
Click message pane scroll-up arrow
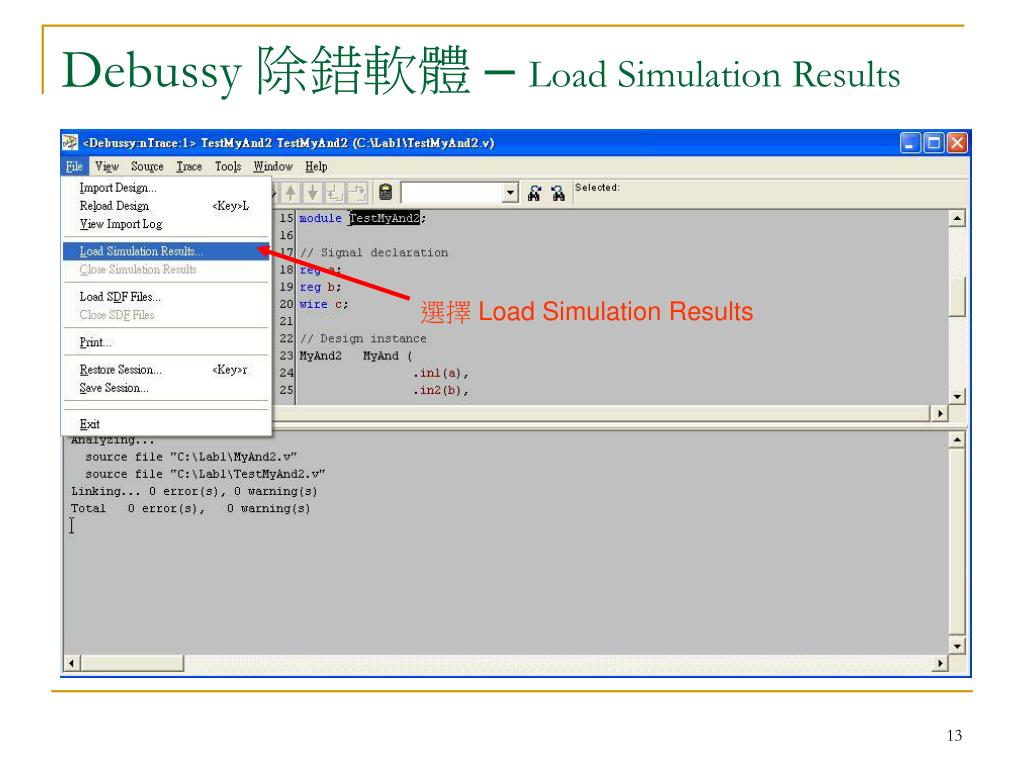(x=957, y=440)
